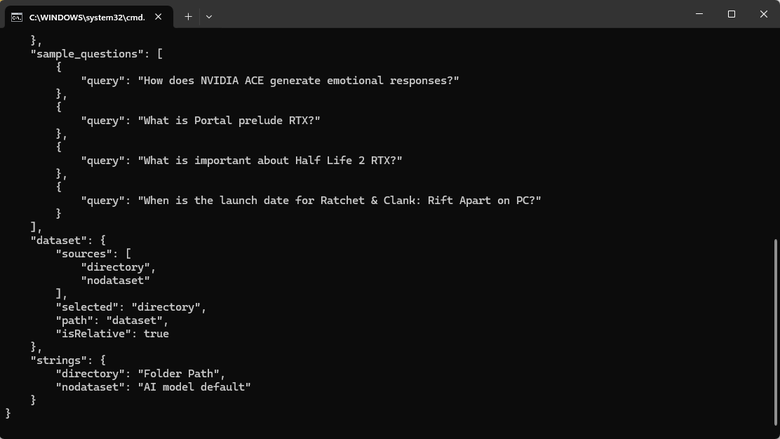780x439 pixels.
Task: Click empty title bar area
Action: coord(448,14)
